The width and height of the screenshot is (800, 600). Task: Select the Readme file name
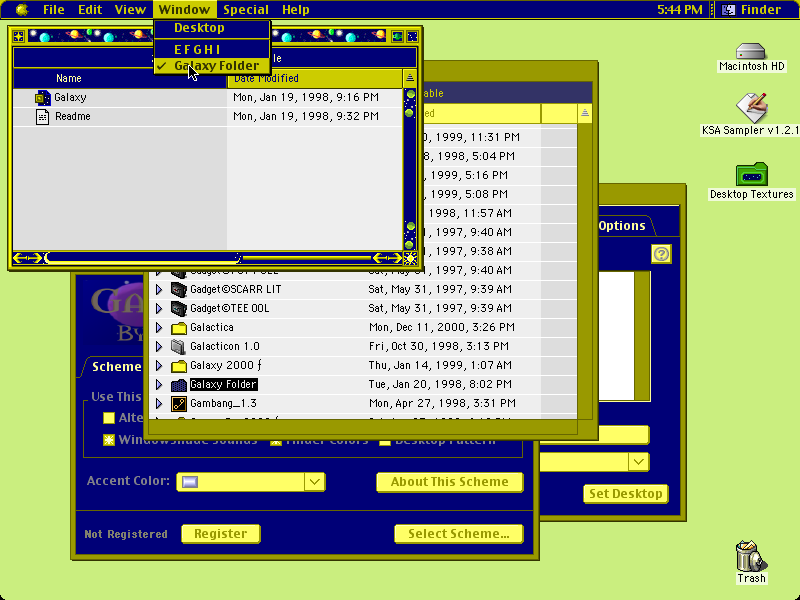72,116
